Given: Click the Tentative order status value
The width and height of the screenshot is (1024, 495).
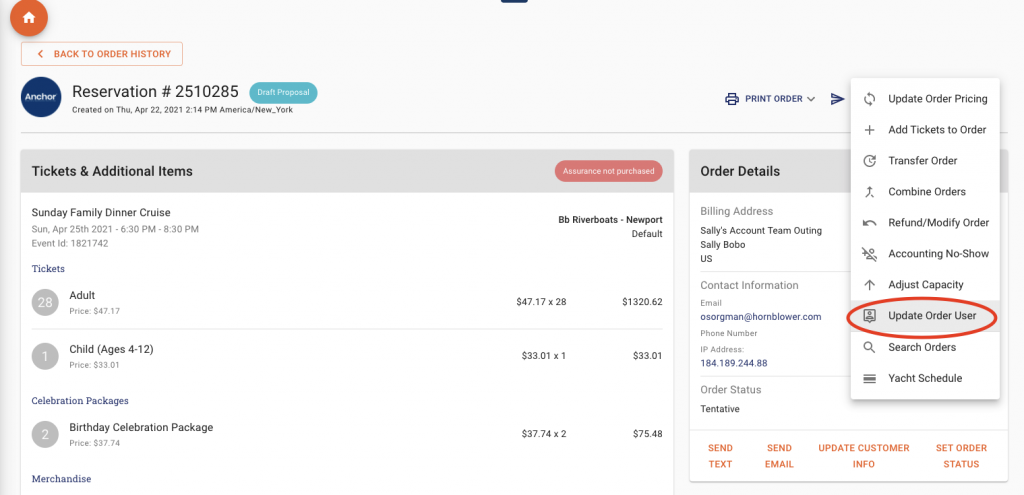Looking at the screenshot, I should click(720, 409).
